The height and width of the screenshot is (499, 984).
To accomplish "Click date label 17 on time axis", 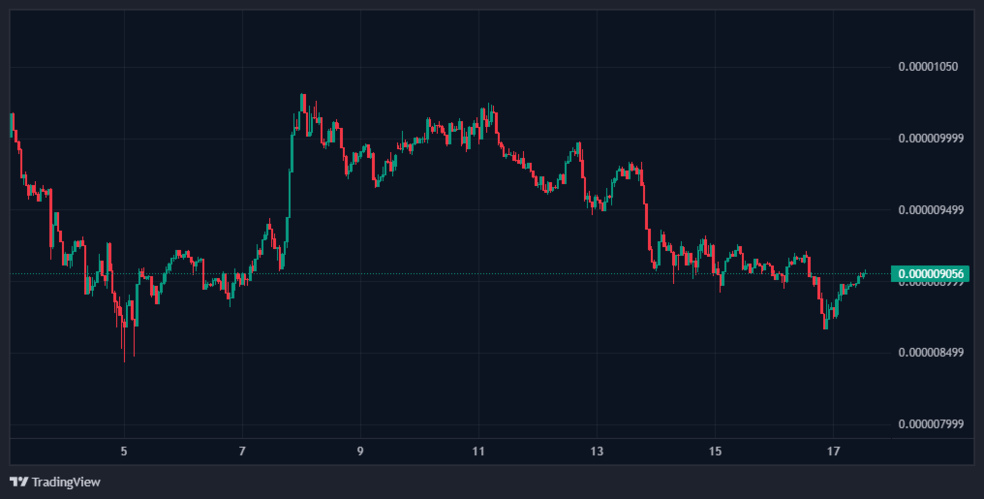I will pos(832,452).
